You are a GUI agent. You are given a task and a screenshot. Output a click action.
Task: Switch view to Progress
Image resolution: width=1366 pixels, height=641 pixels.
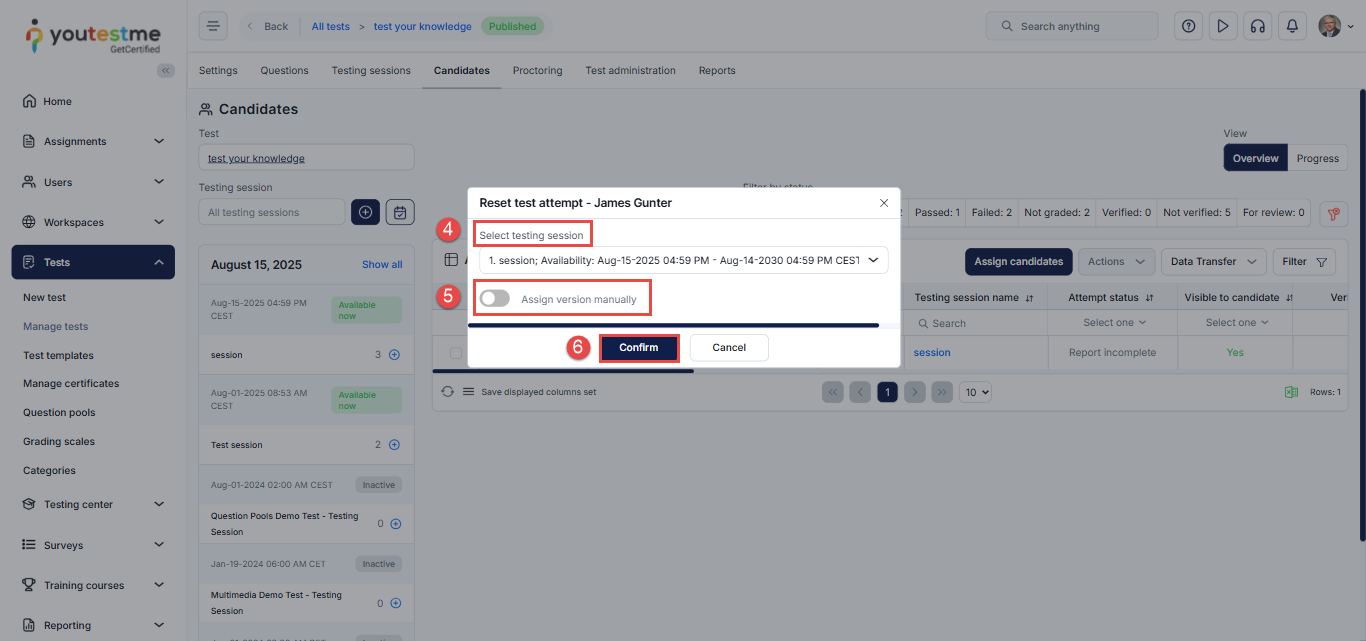(1317, 158)
